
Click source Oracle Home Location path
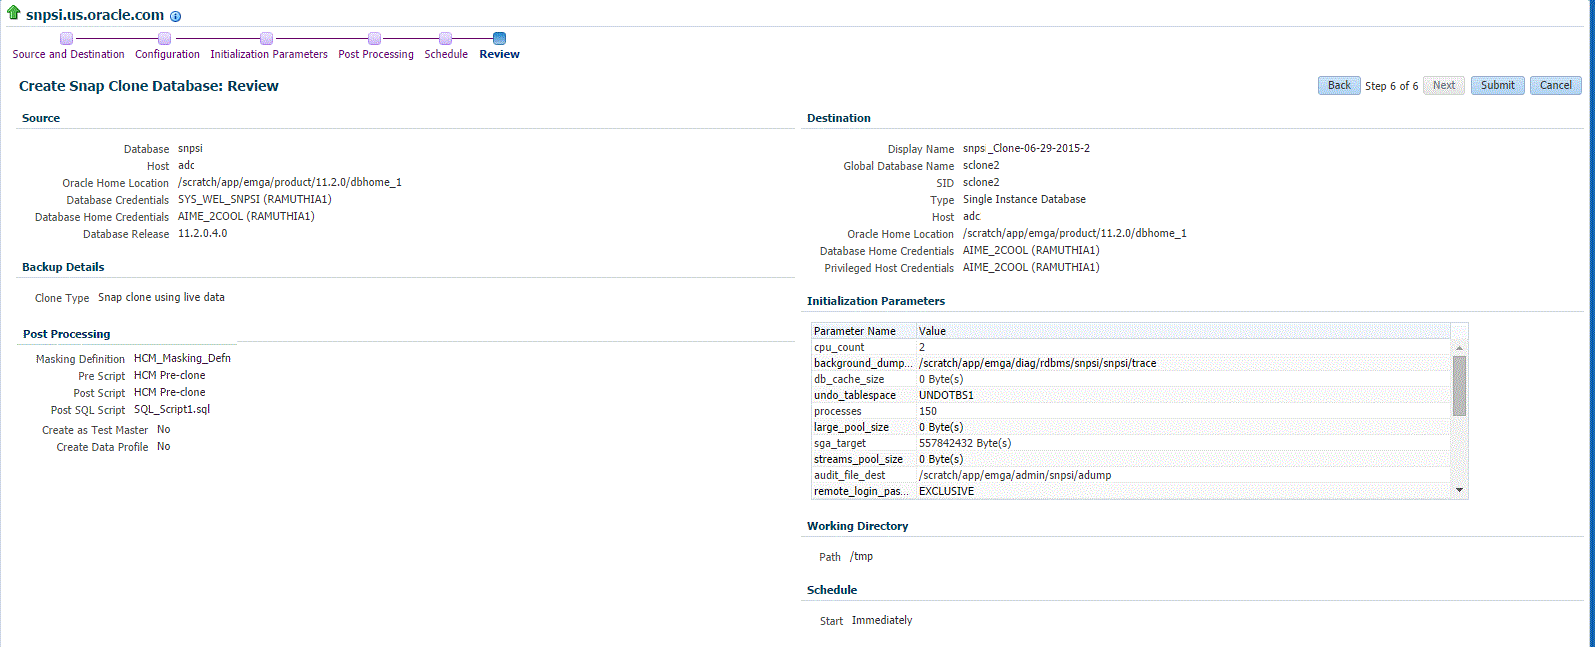[x=290, y=183]
